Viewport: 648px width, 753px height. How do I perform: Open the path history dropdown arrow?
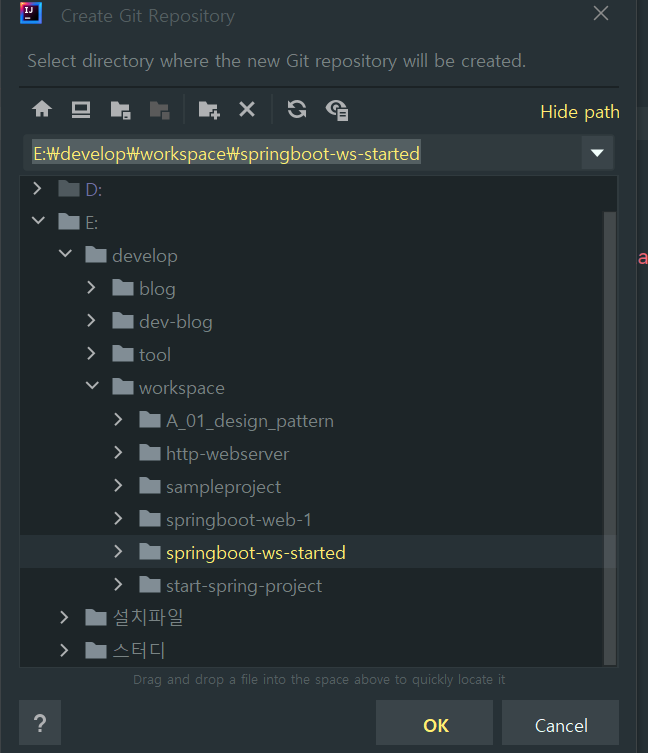(x=597, y=153)
